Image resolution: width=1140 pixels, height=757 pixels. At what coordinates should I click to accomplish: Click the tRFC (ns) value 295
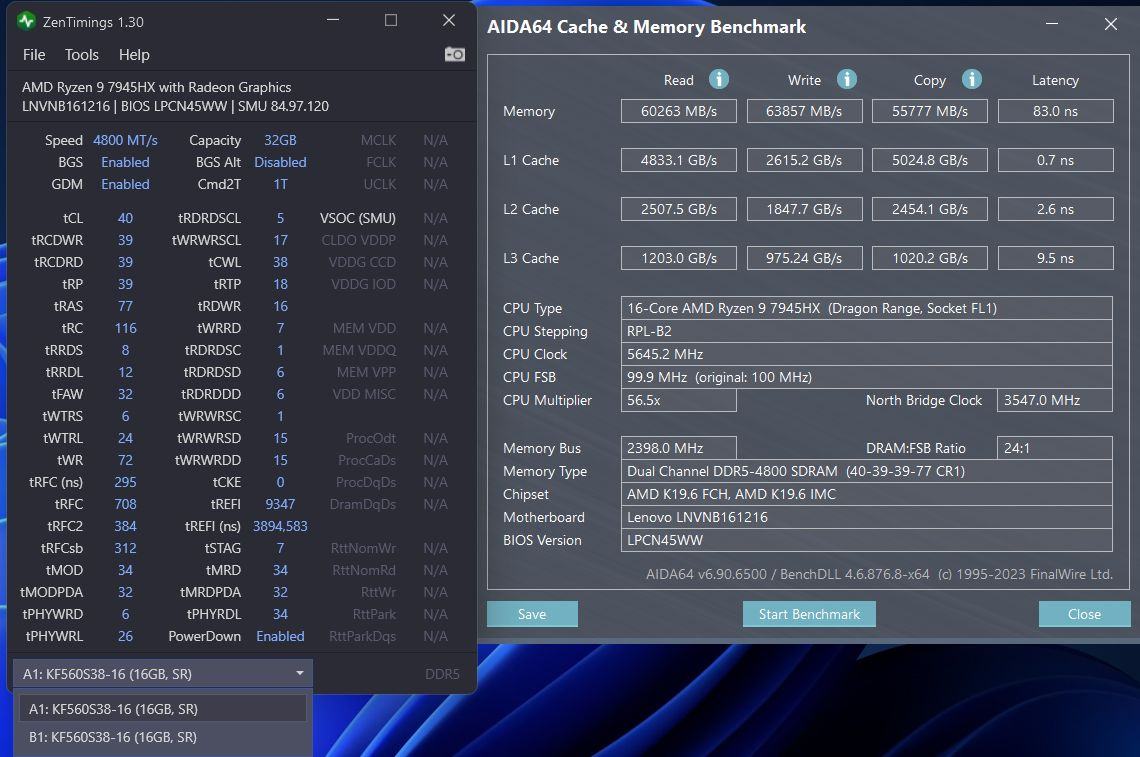tap(125, 482)
